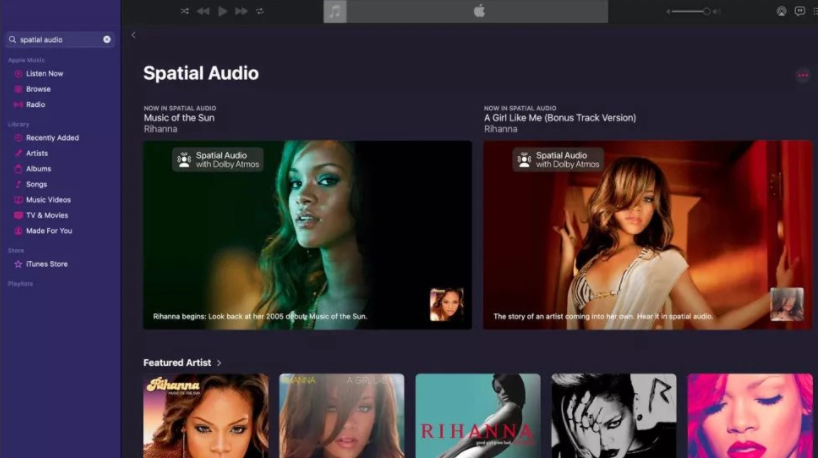Open Recently Added library section
The width and height of the screenshot is (819, 458).
52,138
